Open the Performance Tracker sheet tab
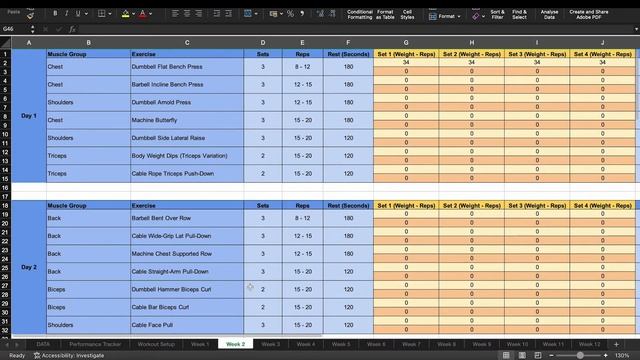The height and width of the screenshot is (360, 640). [95, 344]
